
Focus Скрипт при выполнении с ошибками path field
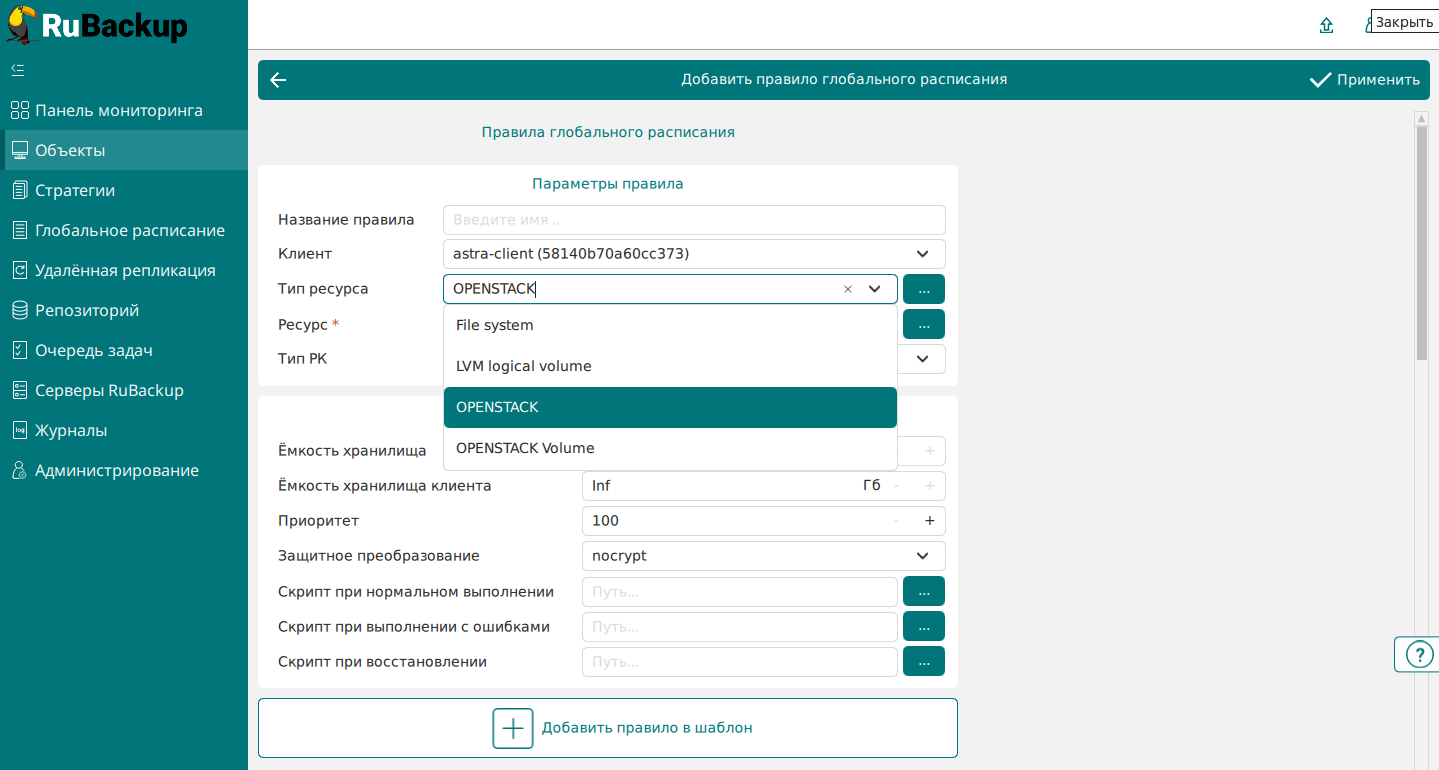tap(740, 627)
